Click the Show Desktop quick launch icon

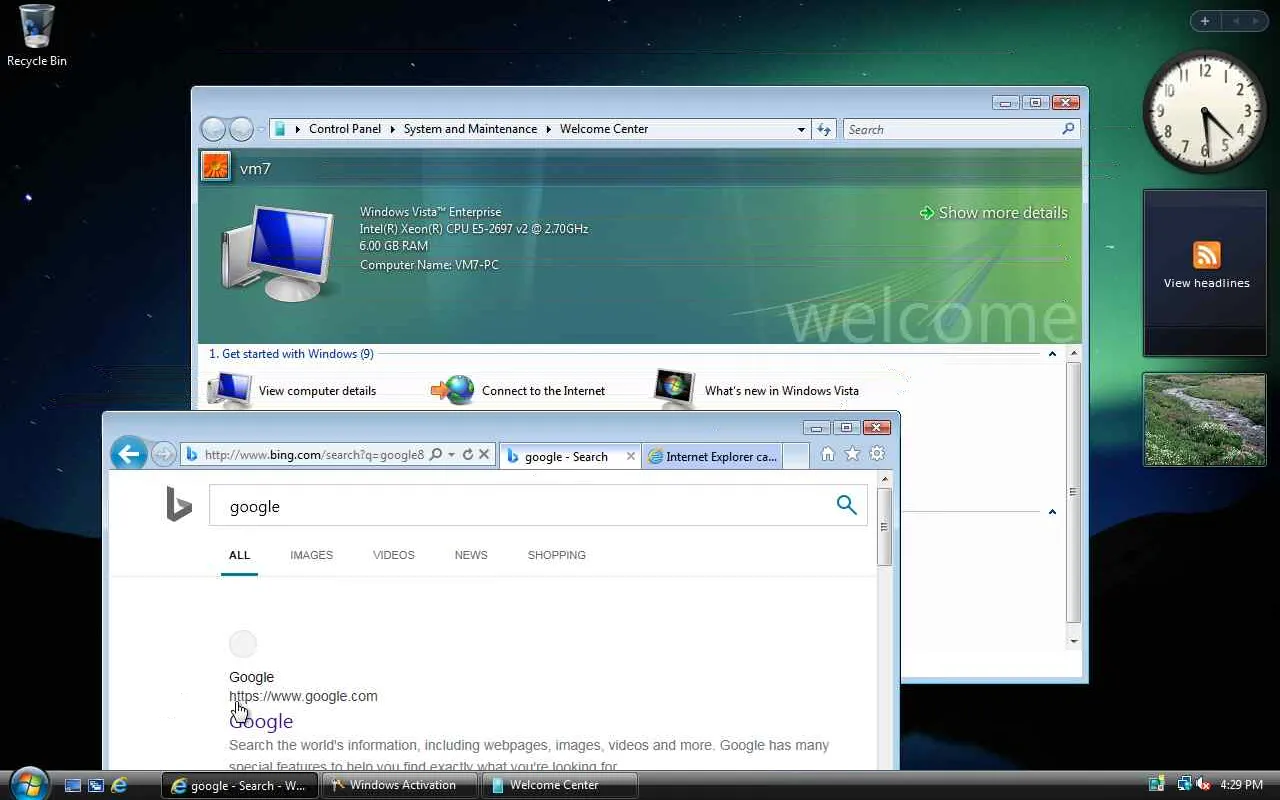click(73, 786)
